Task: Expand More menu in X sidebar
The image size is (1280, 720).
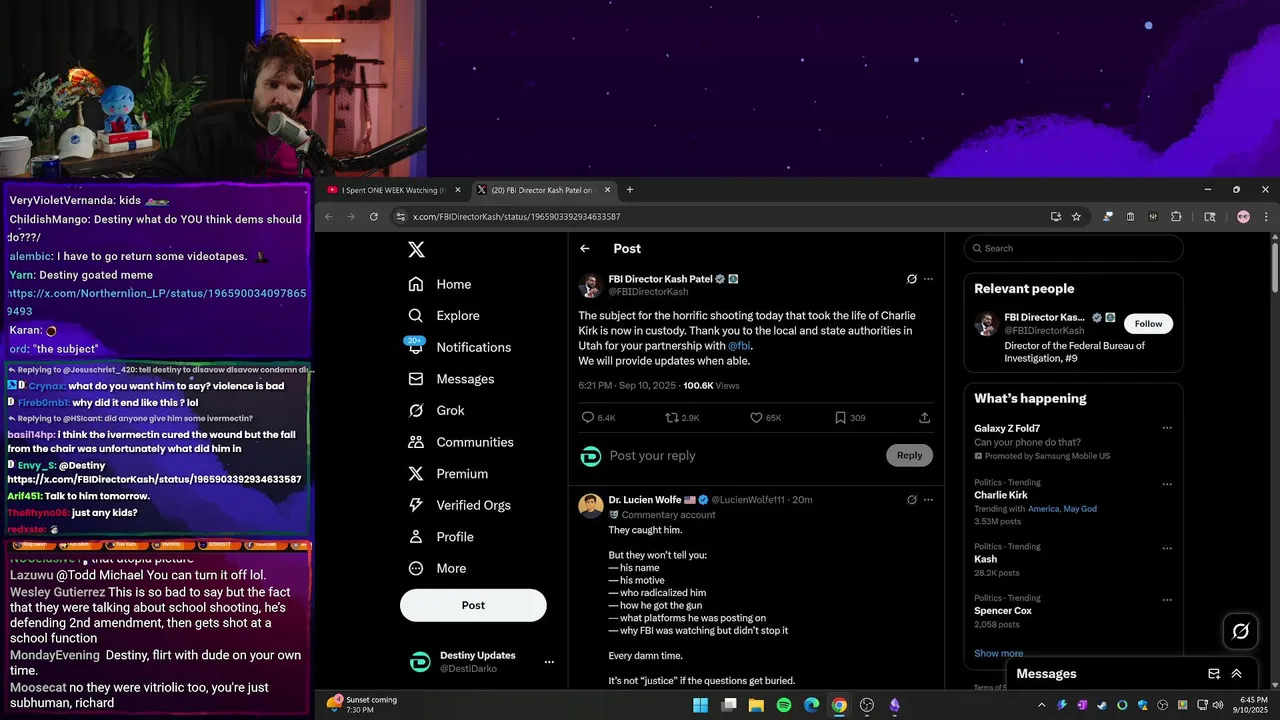Action: 437,568
